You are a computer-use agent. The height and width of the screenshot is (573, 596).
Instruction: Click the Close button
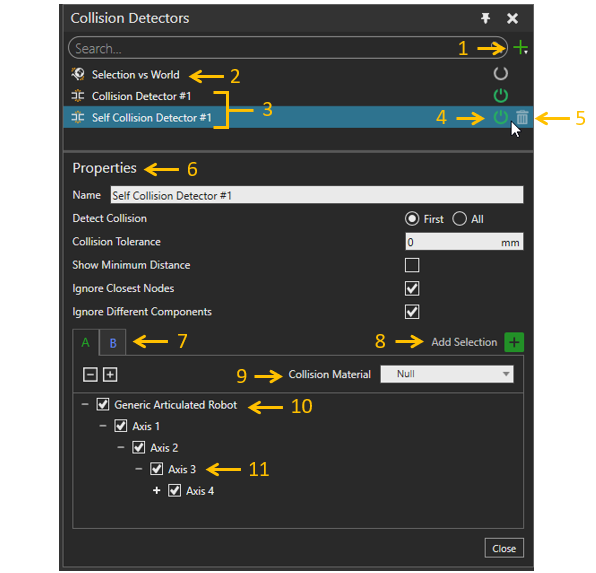(x=504, y=548)
